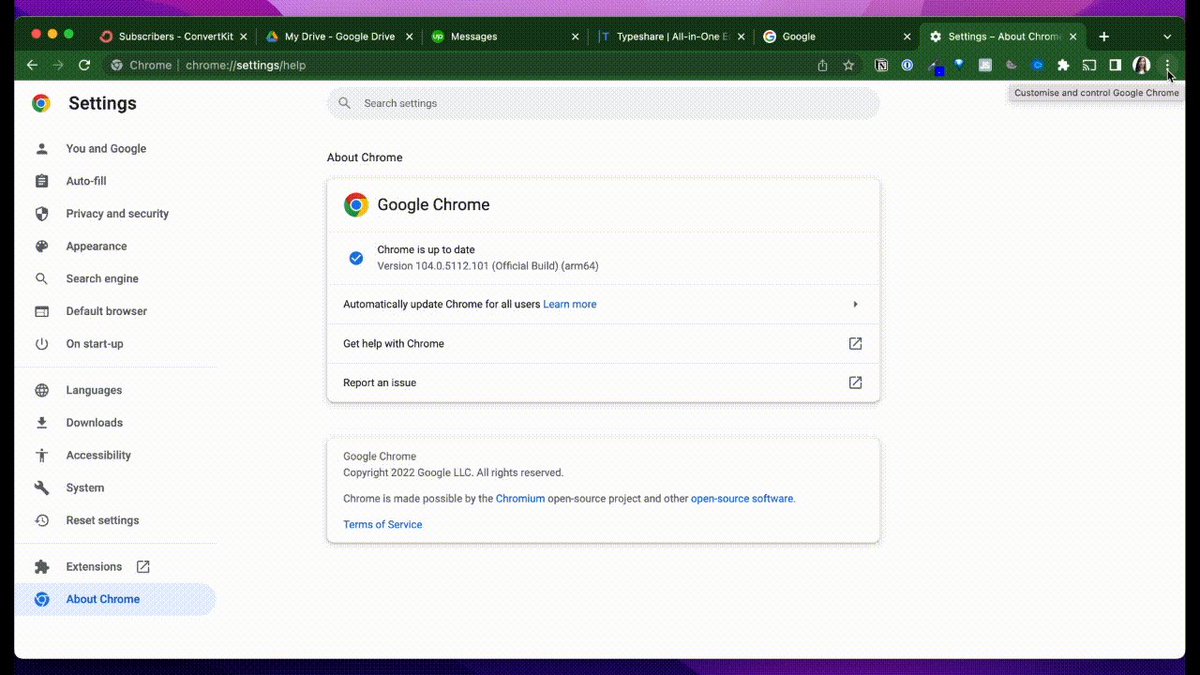
Task: Open Report an issue
Action: tap(603, 382)
